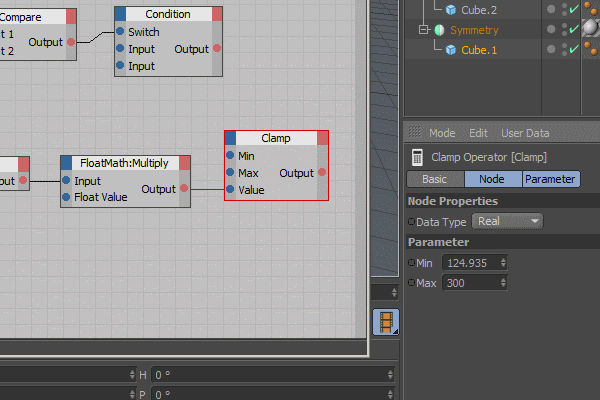
Task: Click the attribute manager grip handle
Action: pos(414,132)
